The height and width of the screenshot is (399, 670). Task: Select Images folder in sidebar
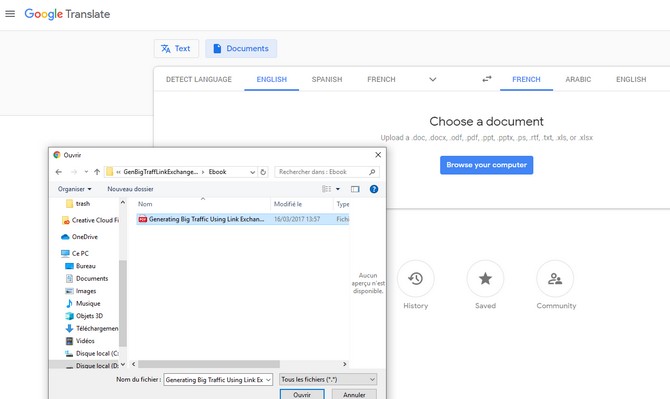[x=81, y=291]
